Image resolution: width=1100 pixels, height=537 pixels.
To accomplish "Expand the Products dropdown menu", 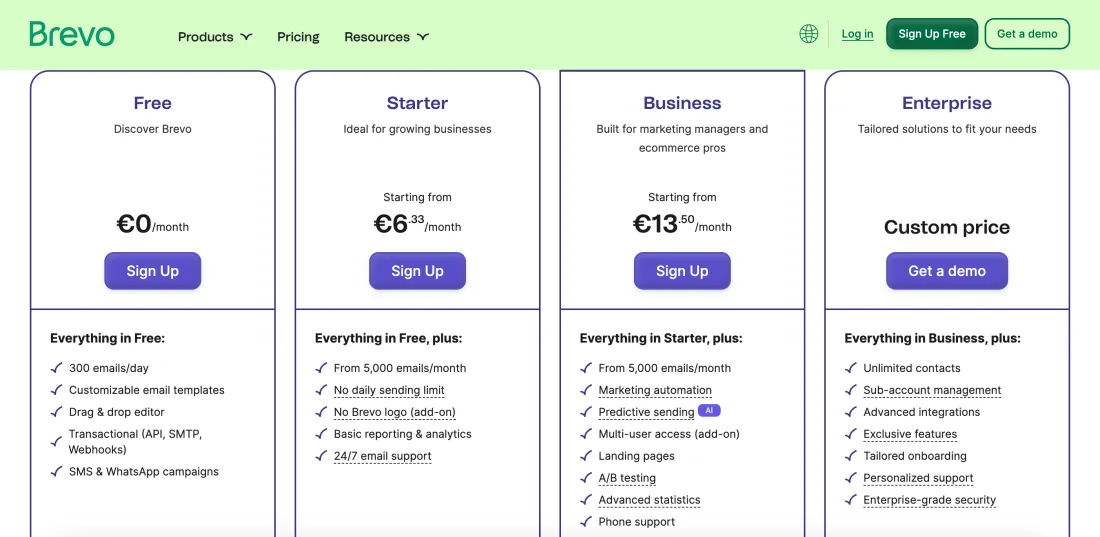I will click(x=215, y=37).
